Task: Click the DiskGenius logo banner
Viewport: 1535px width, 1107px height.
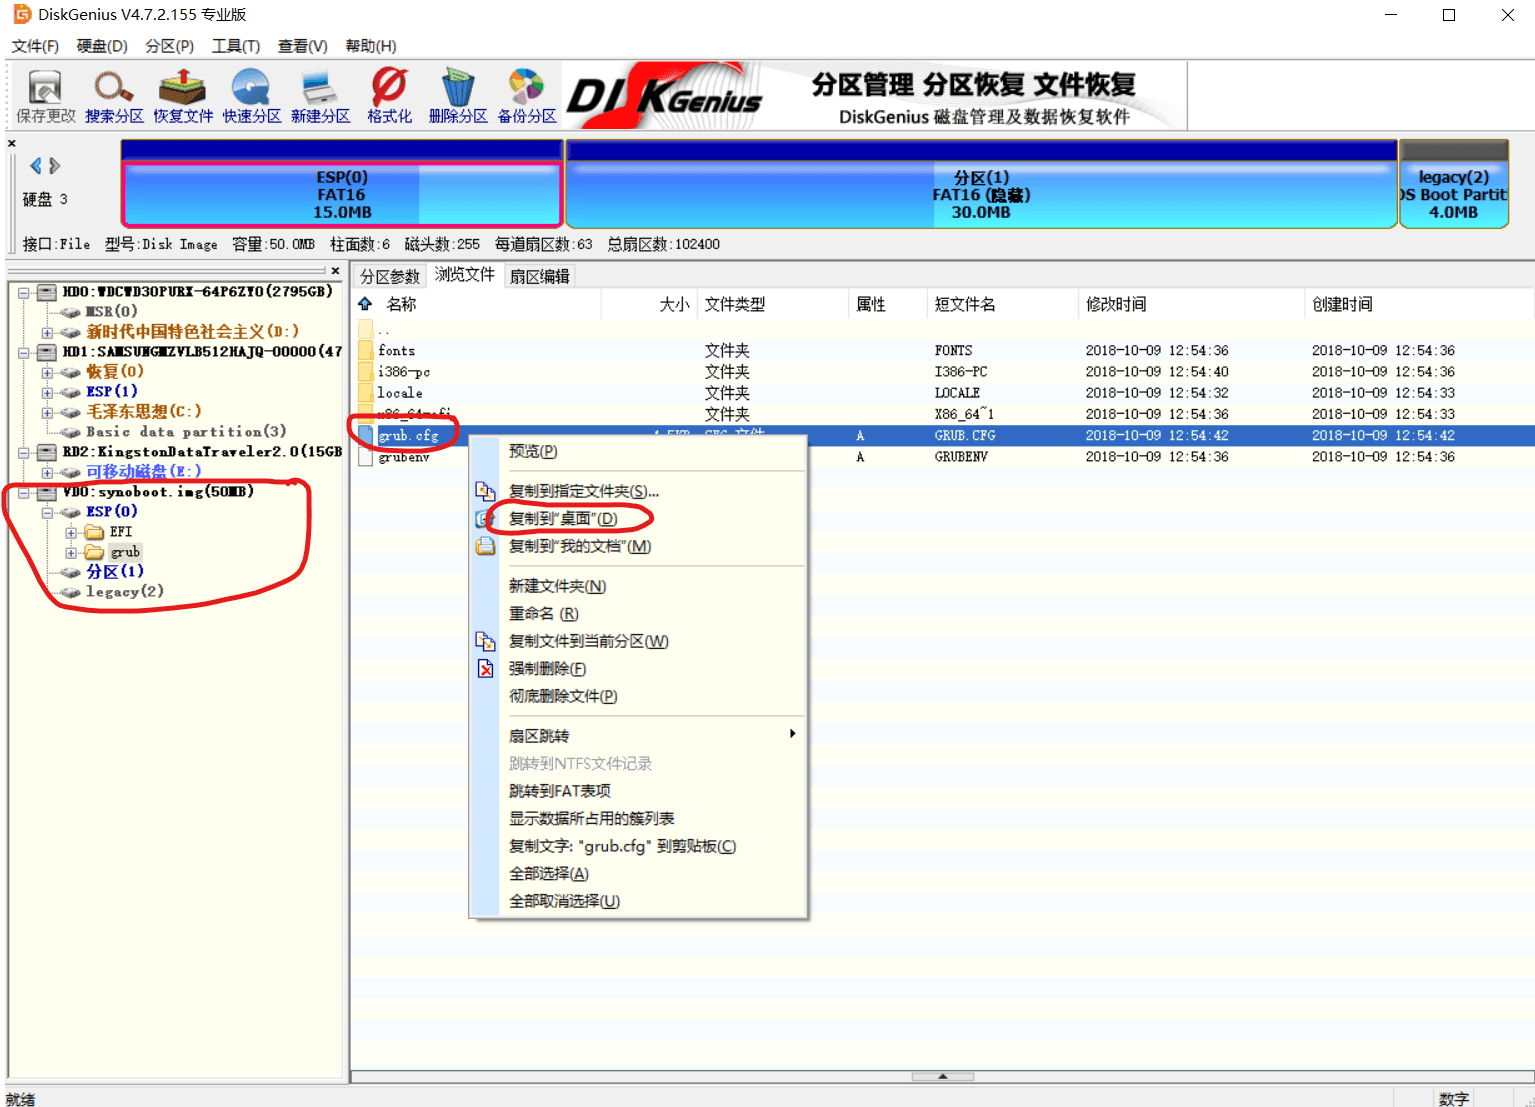Action: 874,96
